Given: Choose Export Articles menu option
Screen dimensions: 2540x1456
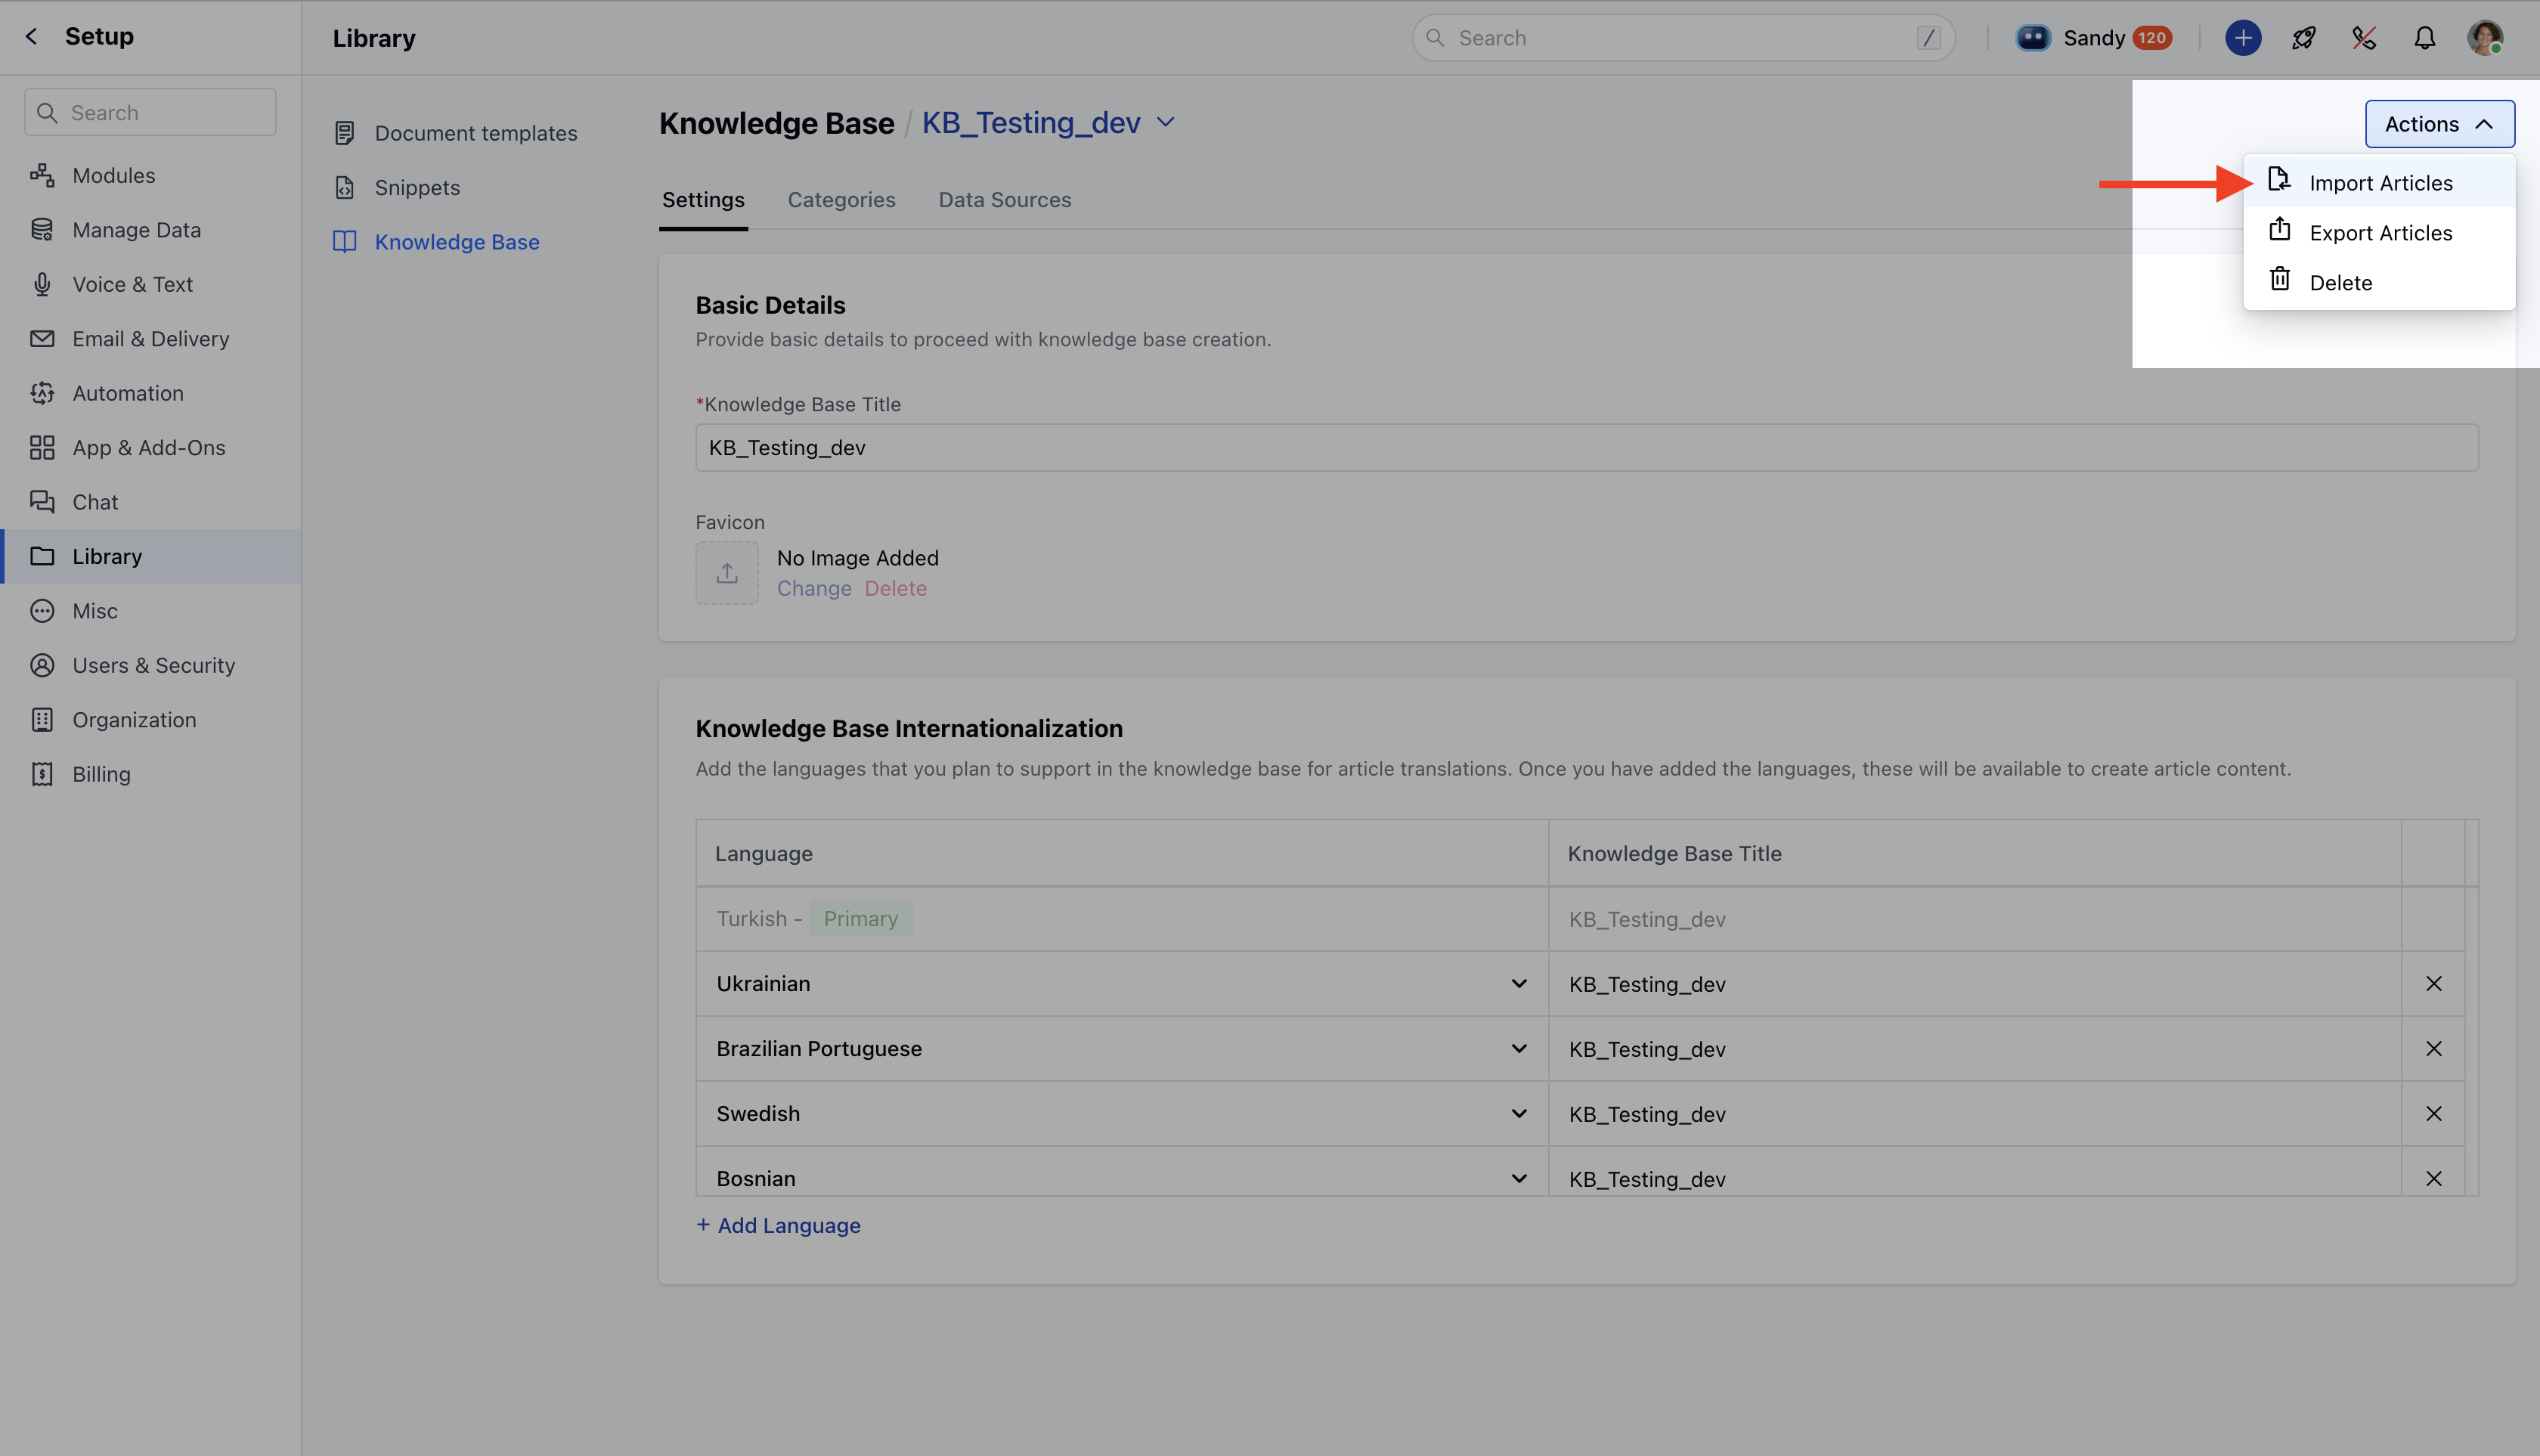Looking at the screenshot, I should [x=2380, y=233].
